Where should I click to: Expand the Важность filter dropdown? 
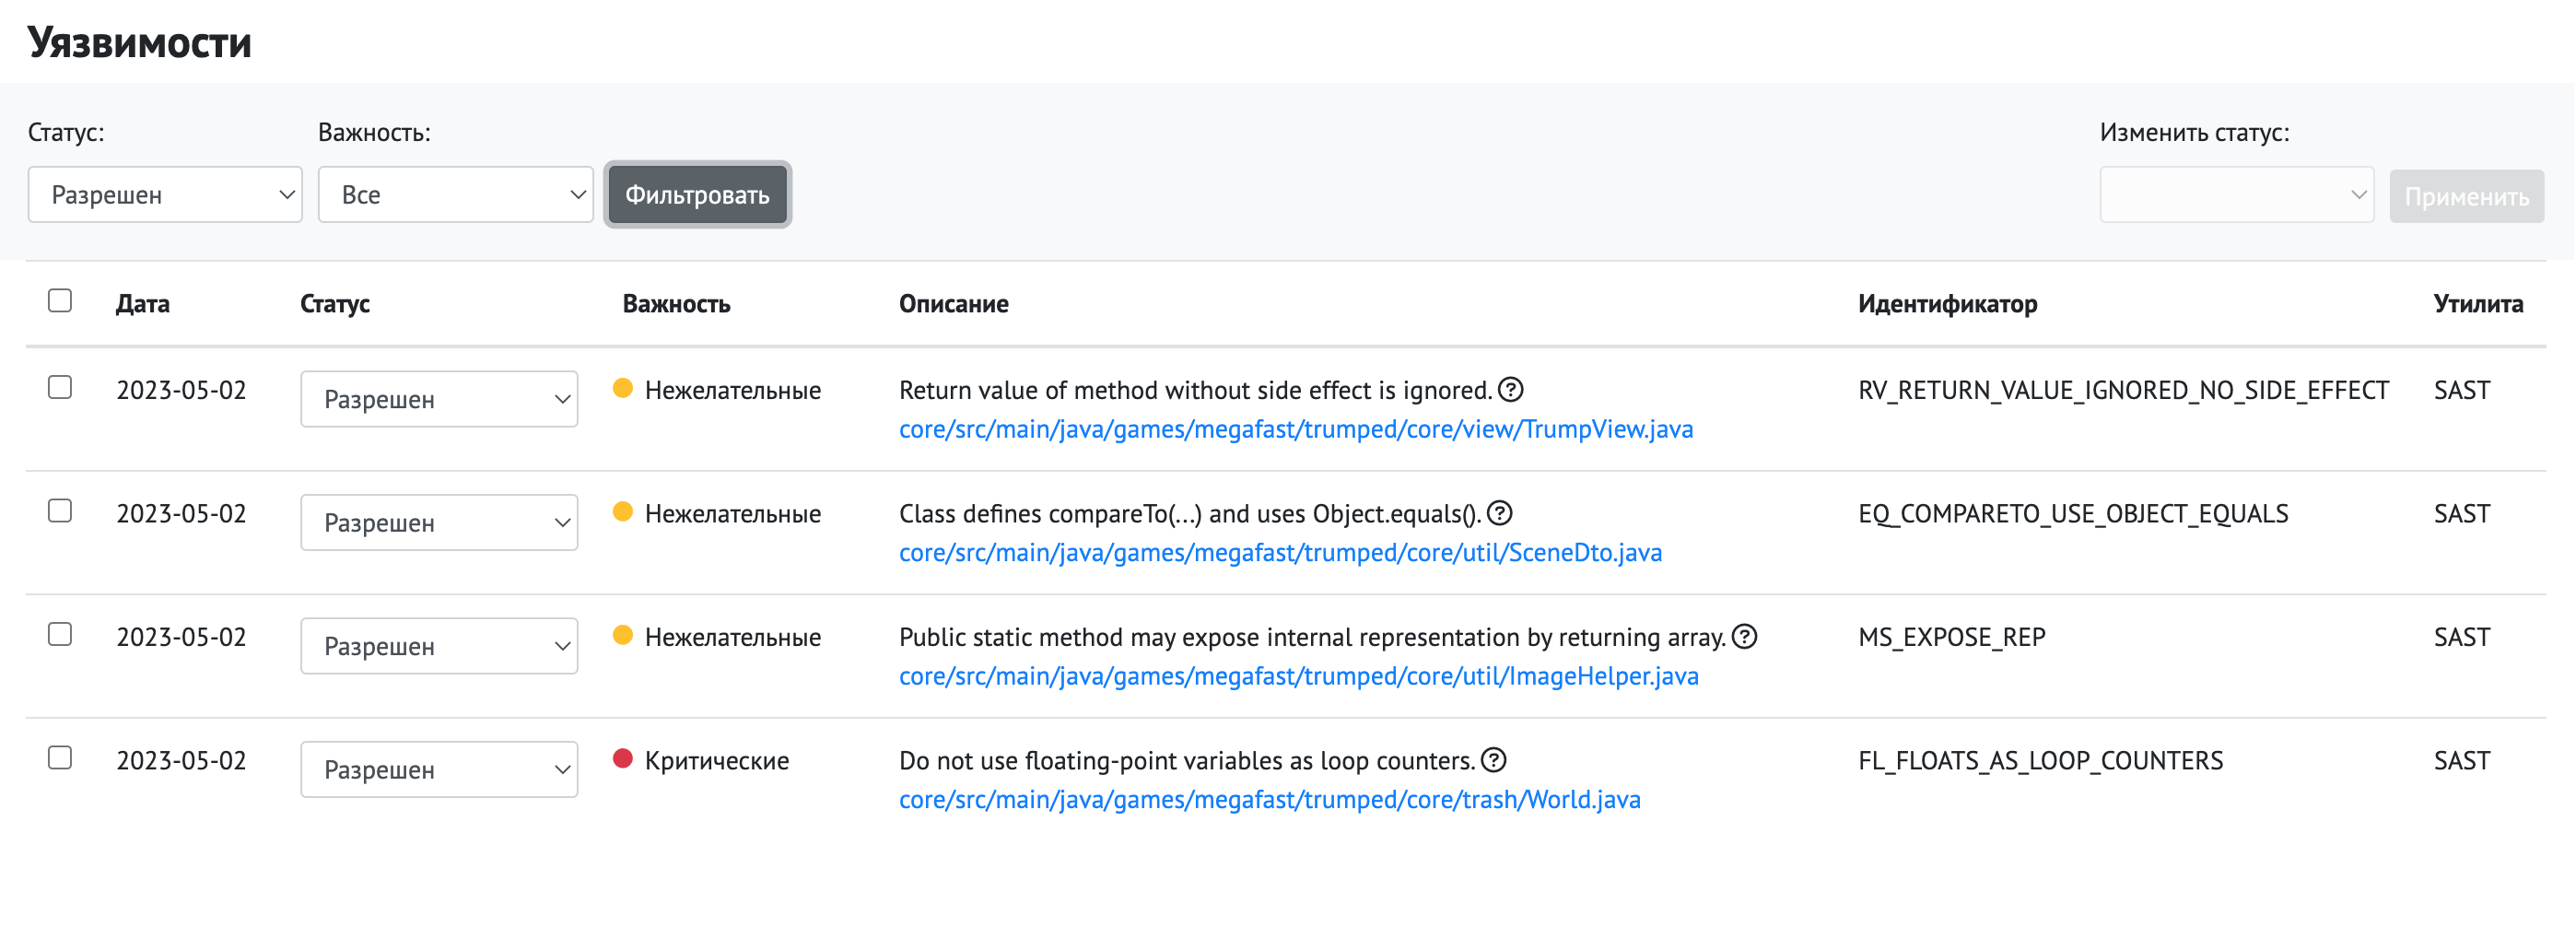point(455,195)
